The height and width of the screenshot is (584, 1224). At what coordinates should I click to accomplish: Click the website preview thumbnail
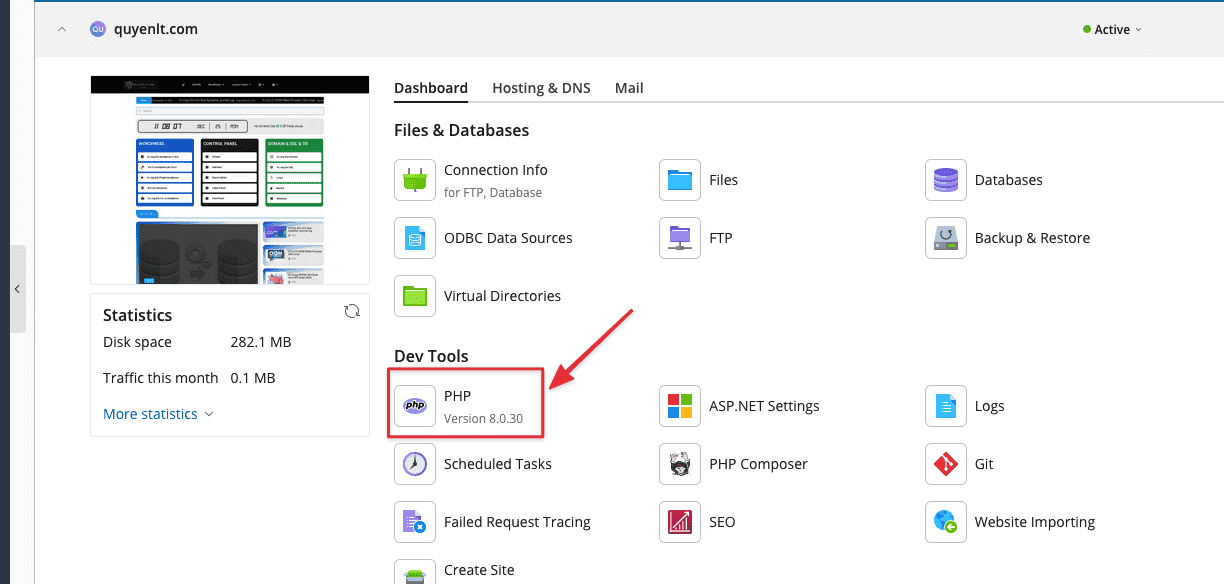point(230,180)
